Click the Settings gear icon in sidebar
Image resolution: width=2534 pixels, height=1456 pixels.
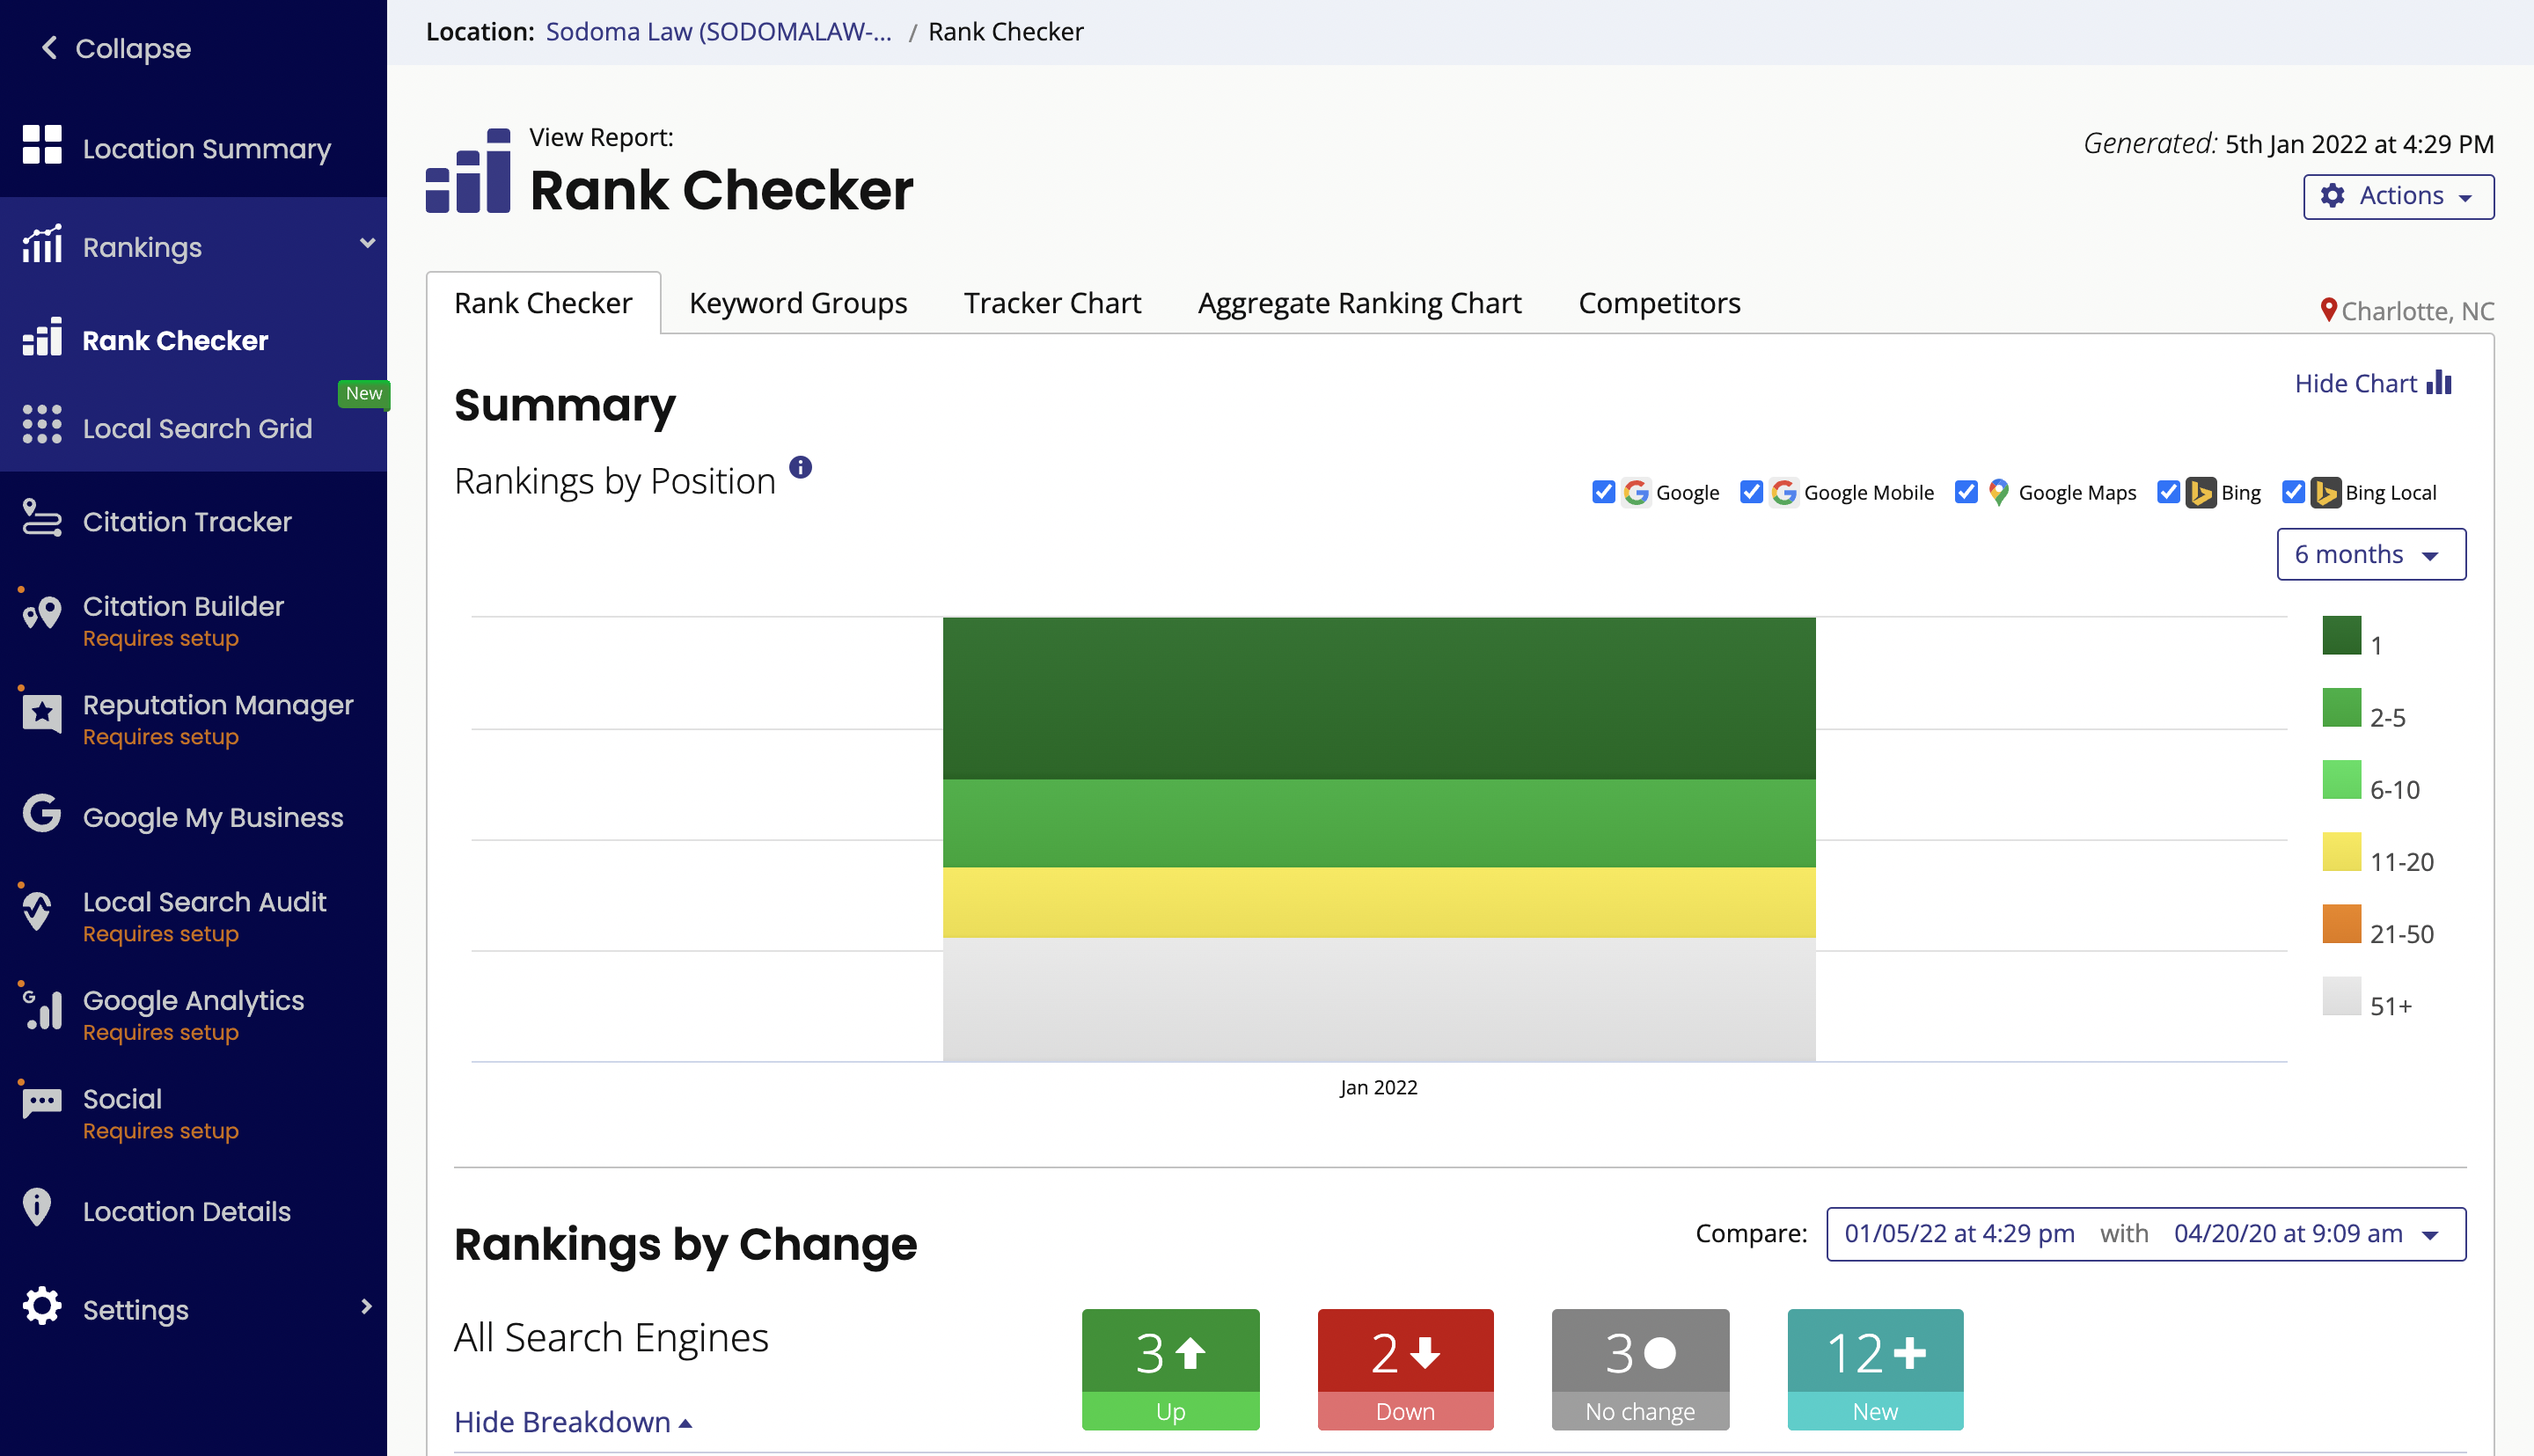click(x=42, y=1306)
